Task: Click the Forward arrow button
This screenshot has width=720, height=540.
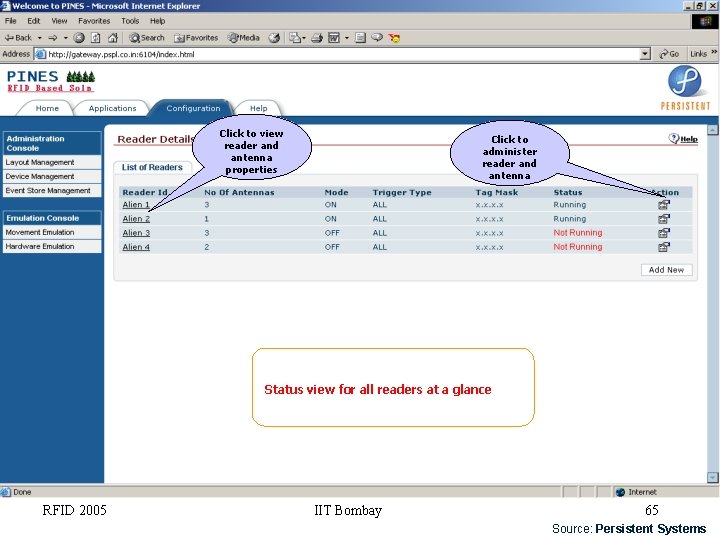Action: [53, 38]
